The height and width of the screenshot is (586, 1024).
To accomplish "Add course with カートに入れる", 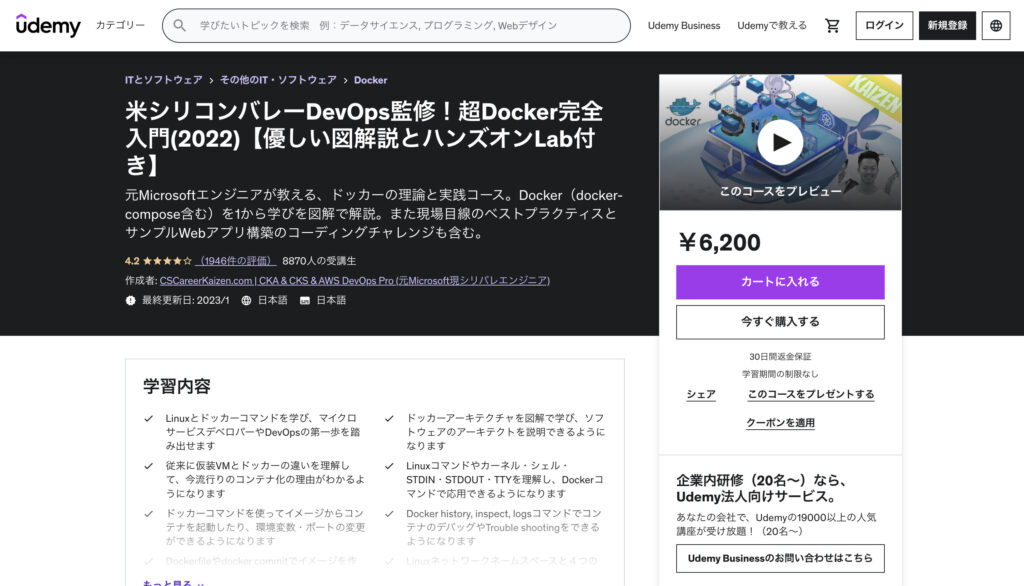I will (780, 282).
